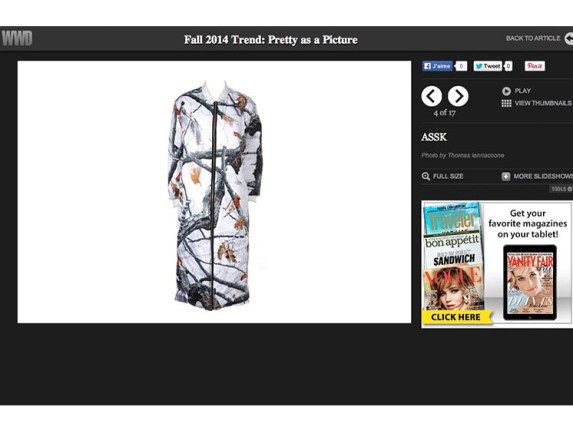573x430 pixels.
Task: Go to the previous slide arrow
Action: (x=431, y=96)
